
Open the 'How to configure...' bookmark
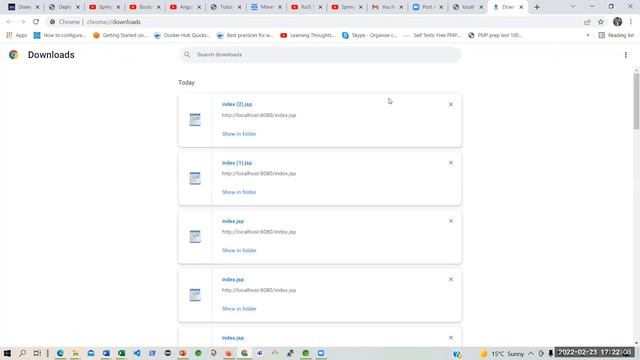[x=60, y=36]
